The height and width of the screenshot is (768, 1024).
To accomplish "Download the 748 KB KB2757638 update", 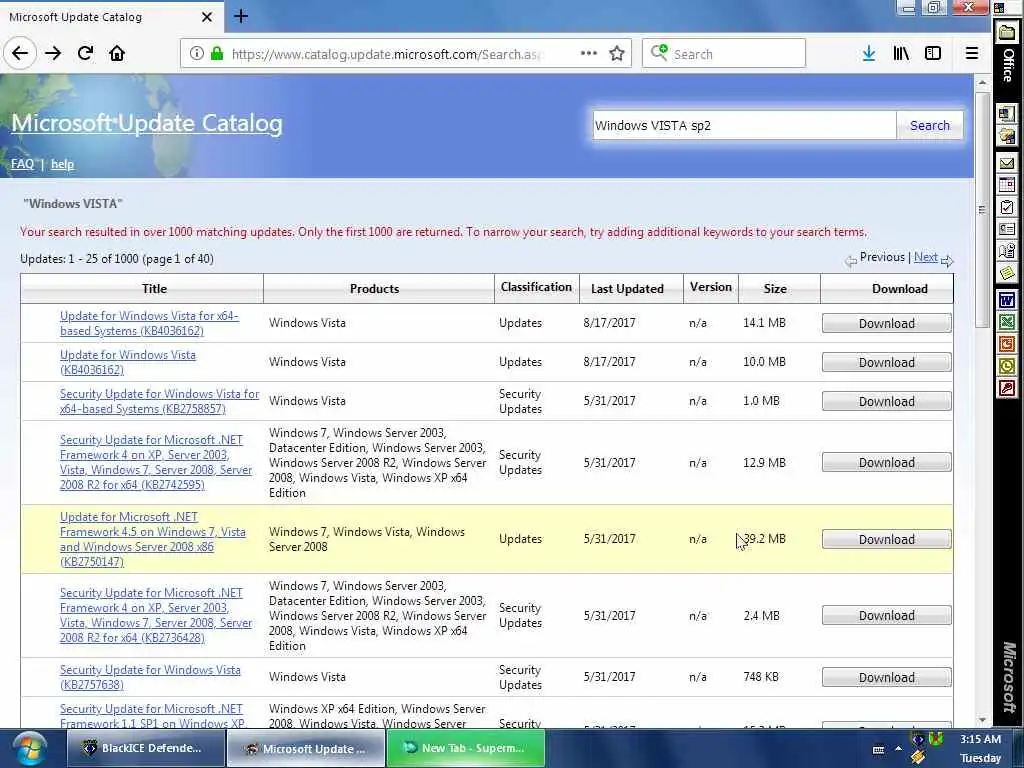I will click(x=886, y=677).
